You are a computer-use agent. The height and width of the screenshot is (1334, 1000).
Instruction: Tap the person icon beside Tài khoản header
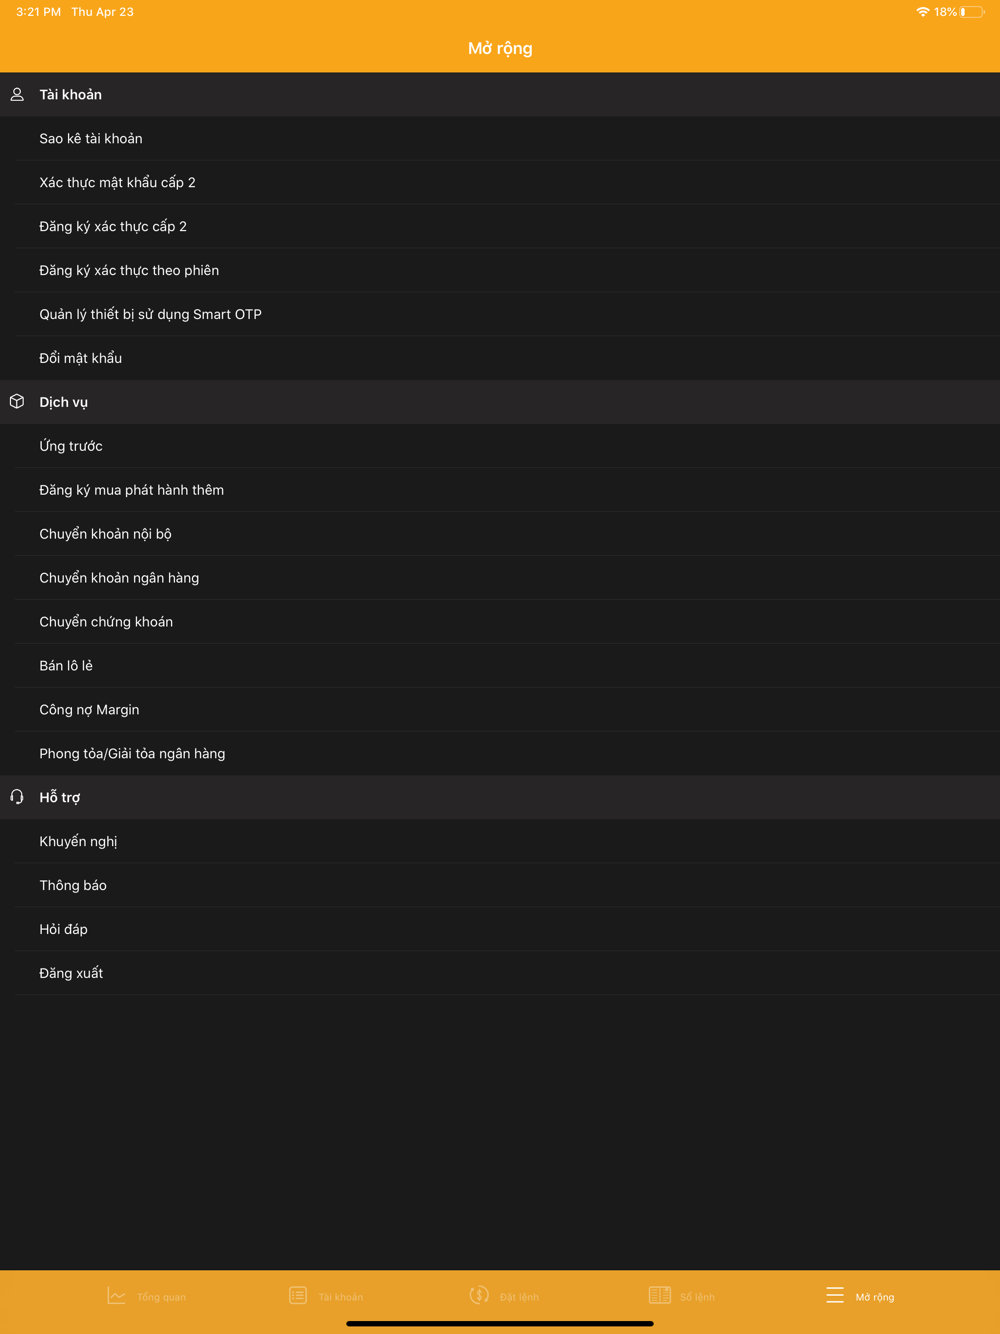(x=17, y=95)
